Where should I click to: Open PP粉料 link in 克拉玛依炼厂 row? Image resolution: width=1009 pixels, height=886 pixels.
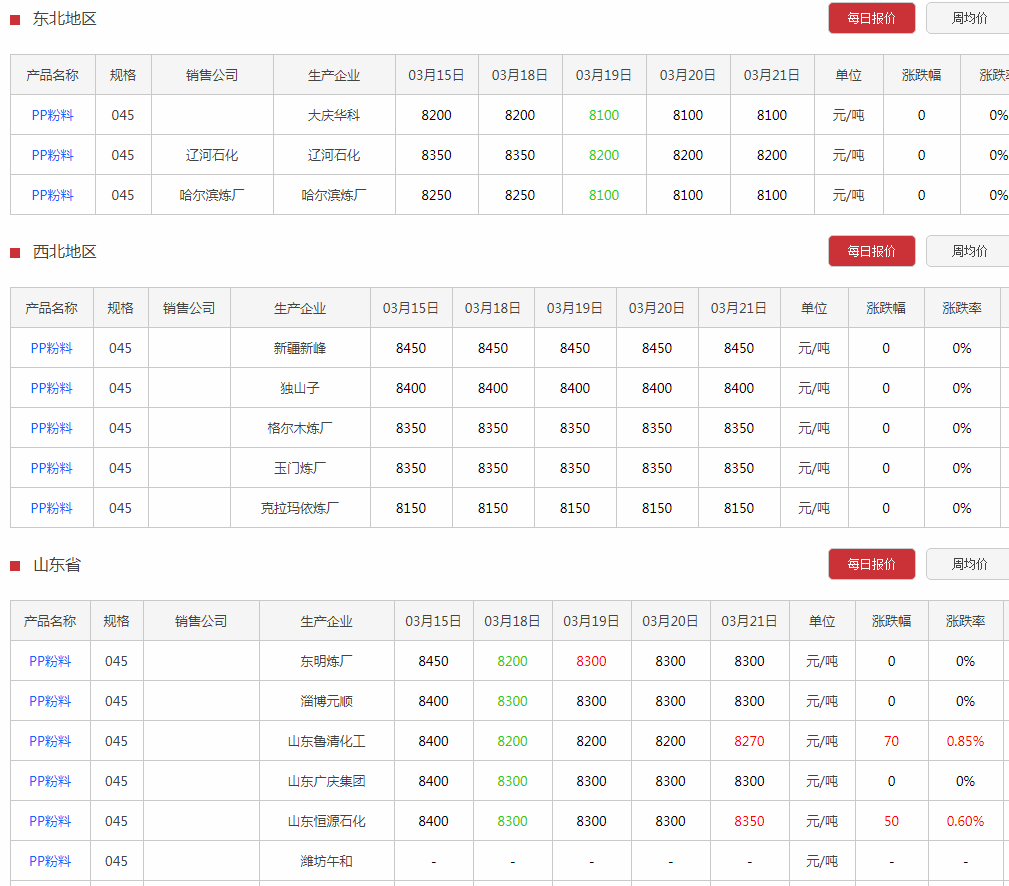pyautogui.click(x=51, y=508)
